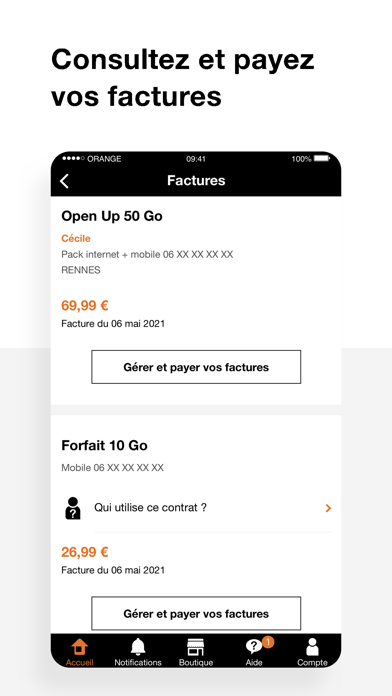Click Gérer et payer button under Open Up

(196, 367)
